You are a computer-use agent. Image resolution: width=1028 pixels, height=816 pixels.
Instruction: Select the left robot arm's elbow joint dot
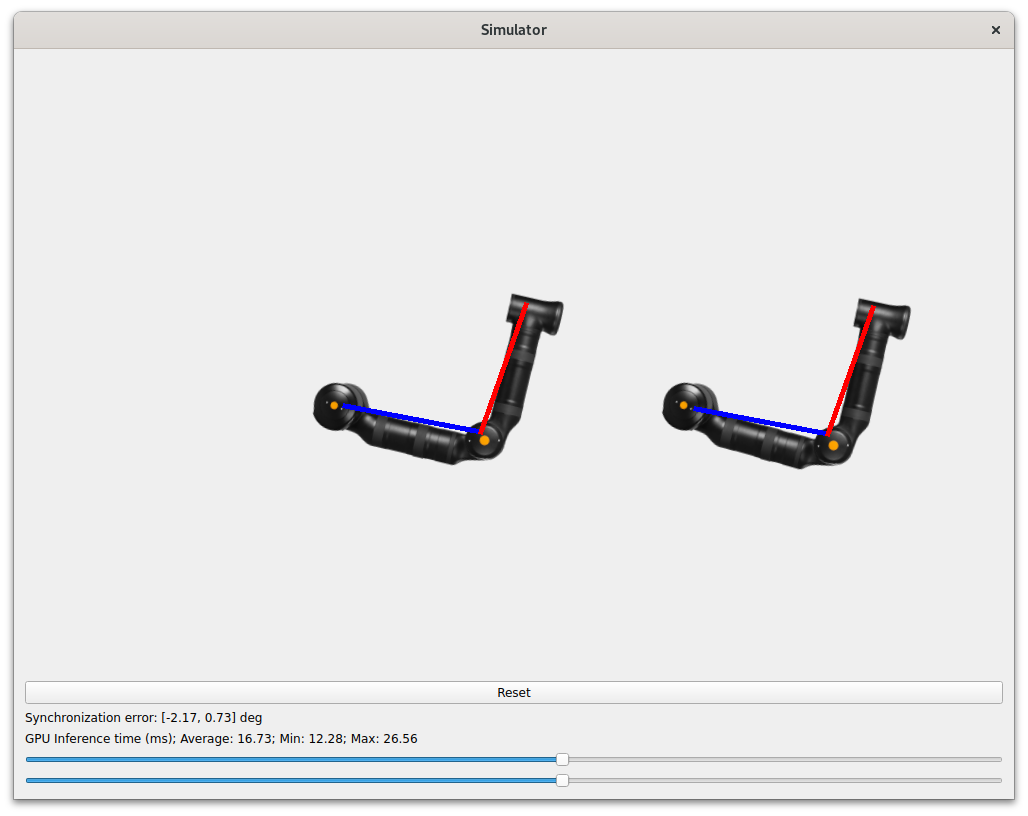point(484,440)
